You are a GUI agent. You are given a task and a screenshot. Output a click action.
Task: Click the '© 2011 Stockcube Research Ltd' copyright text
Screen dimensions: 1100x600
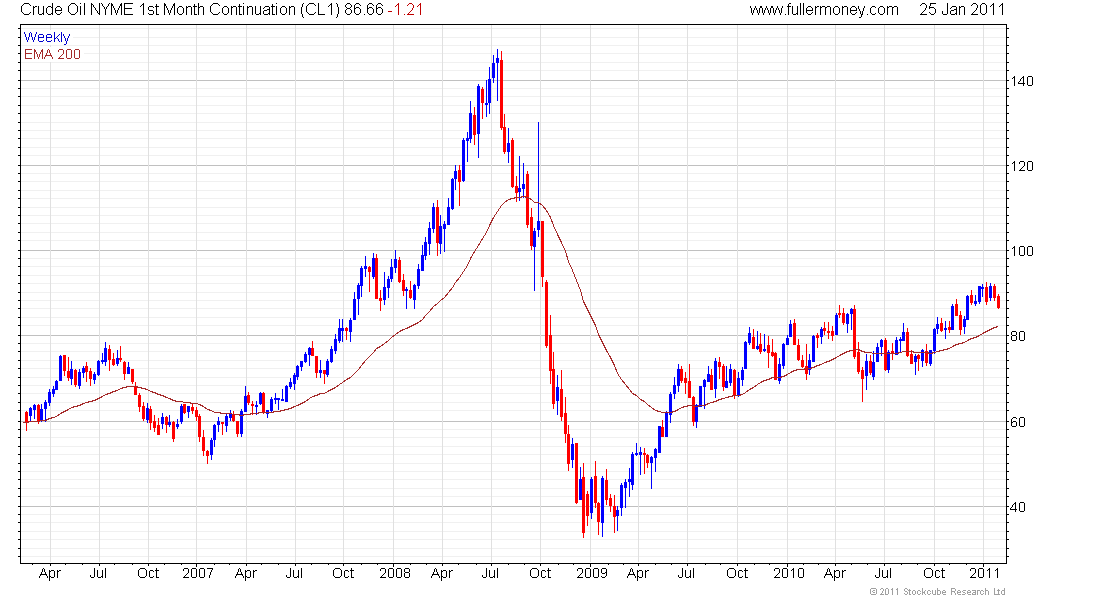coord(937,592)
